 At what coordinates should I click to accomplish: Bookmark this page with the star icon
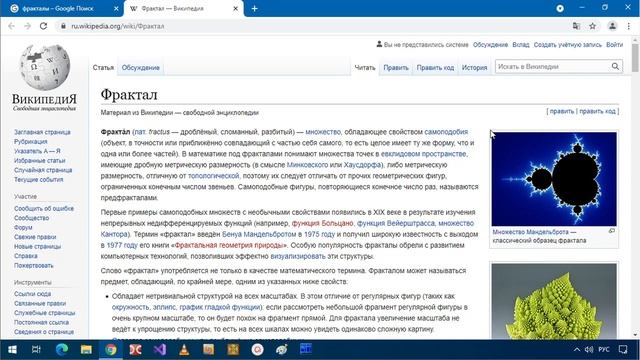point(592,26)
